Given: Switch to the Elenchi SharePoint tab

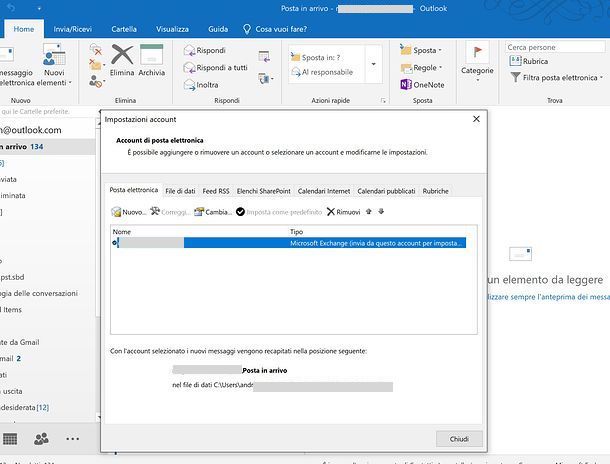Looking at the screenshot, I should coord(263,191).
